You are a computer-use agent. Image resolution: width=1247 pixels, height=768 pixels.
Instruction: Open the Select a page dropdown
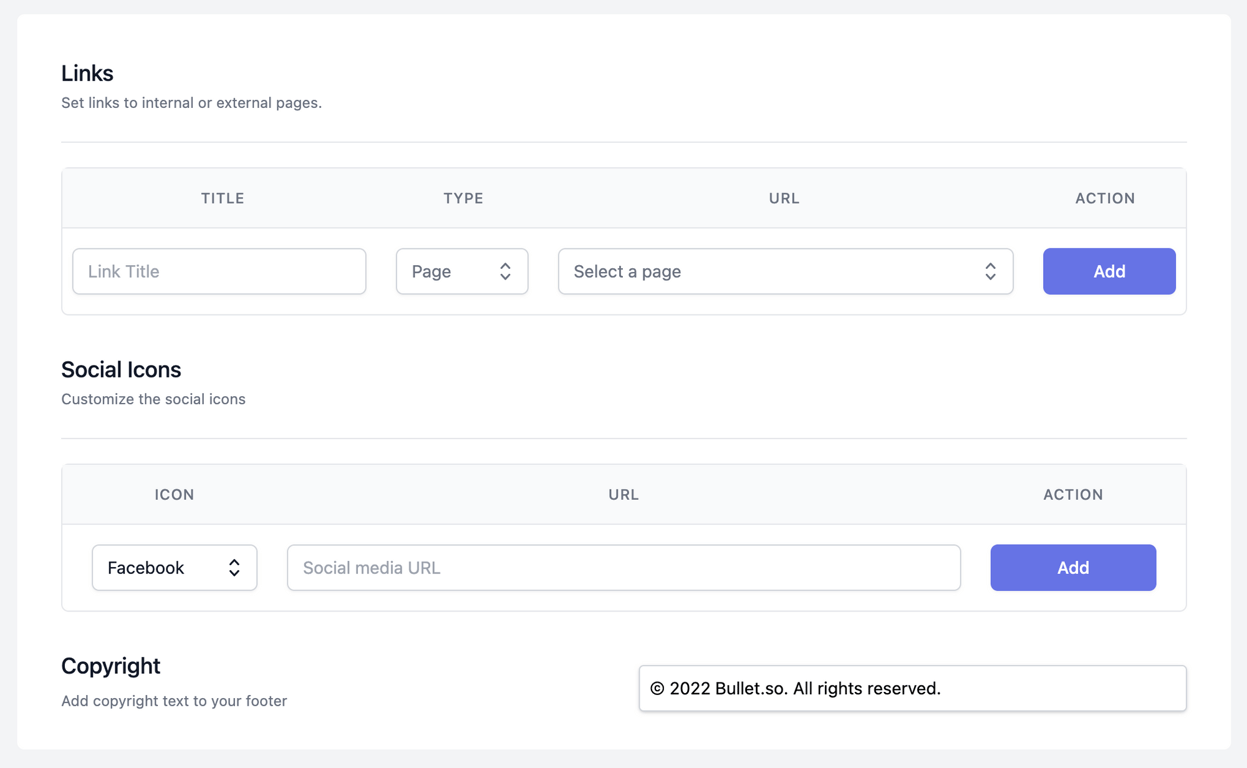[785, 271]
